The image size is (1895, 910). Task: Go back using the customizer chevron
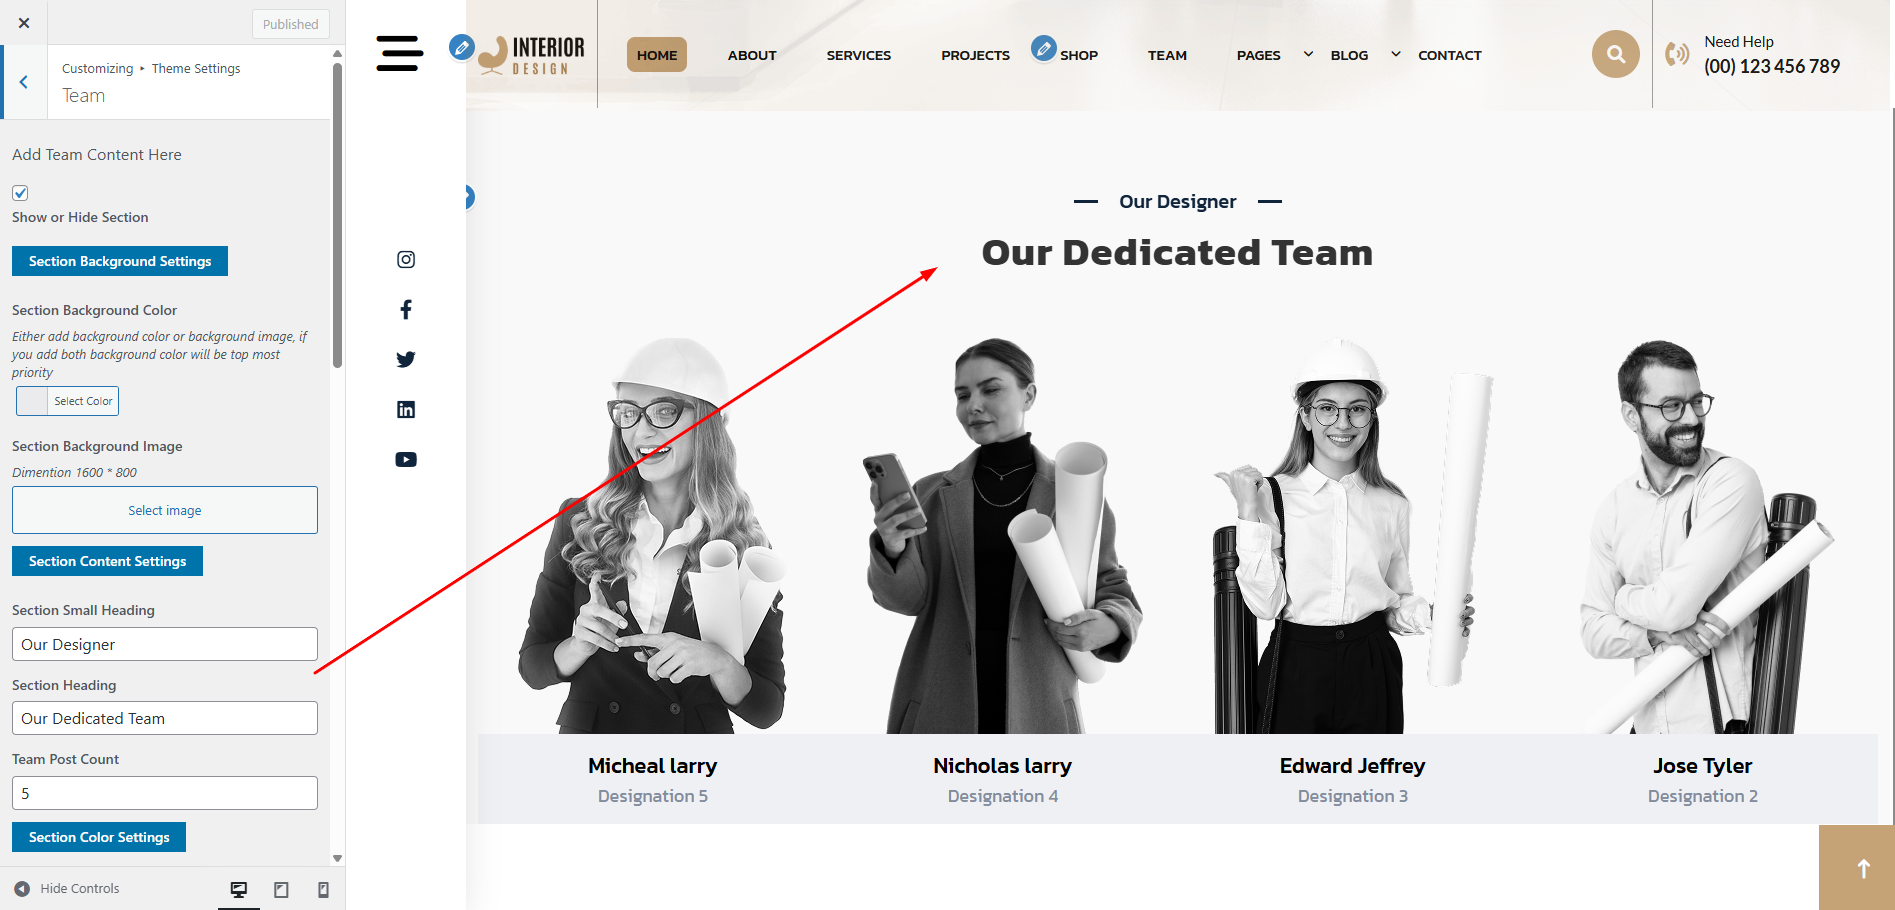tap(24, 82)
